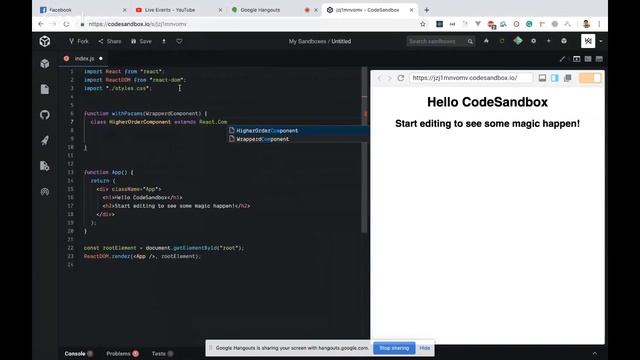Open the Problems tab
The height and width of the screenshot is (360, 640).
click(x=122, y=353)
